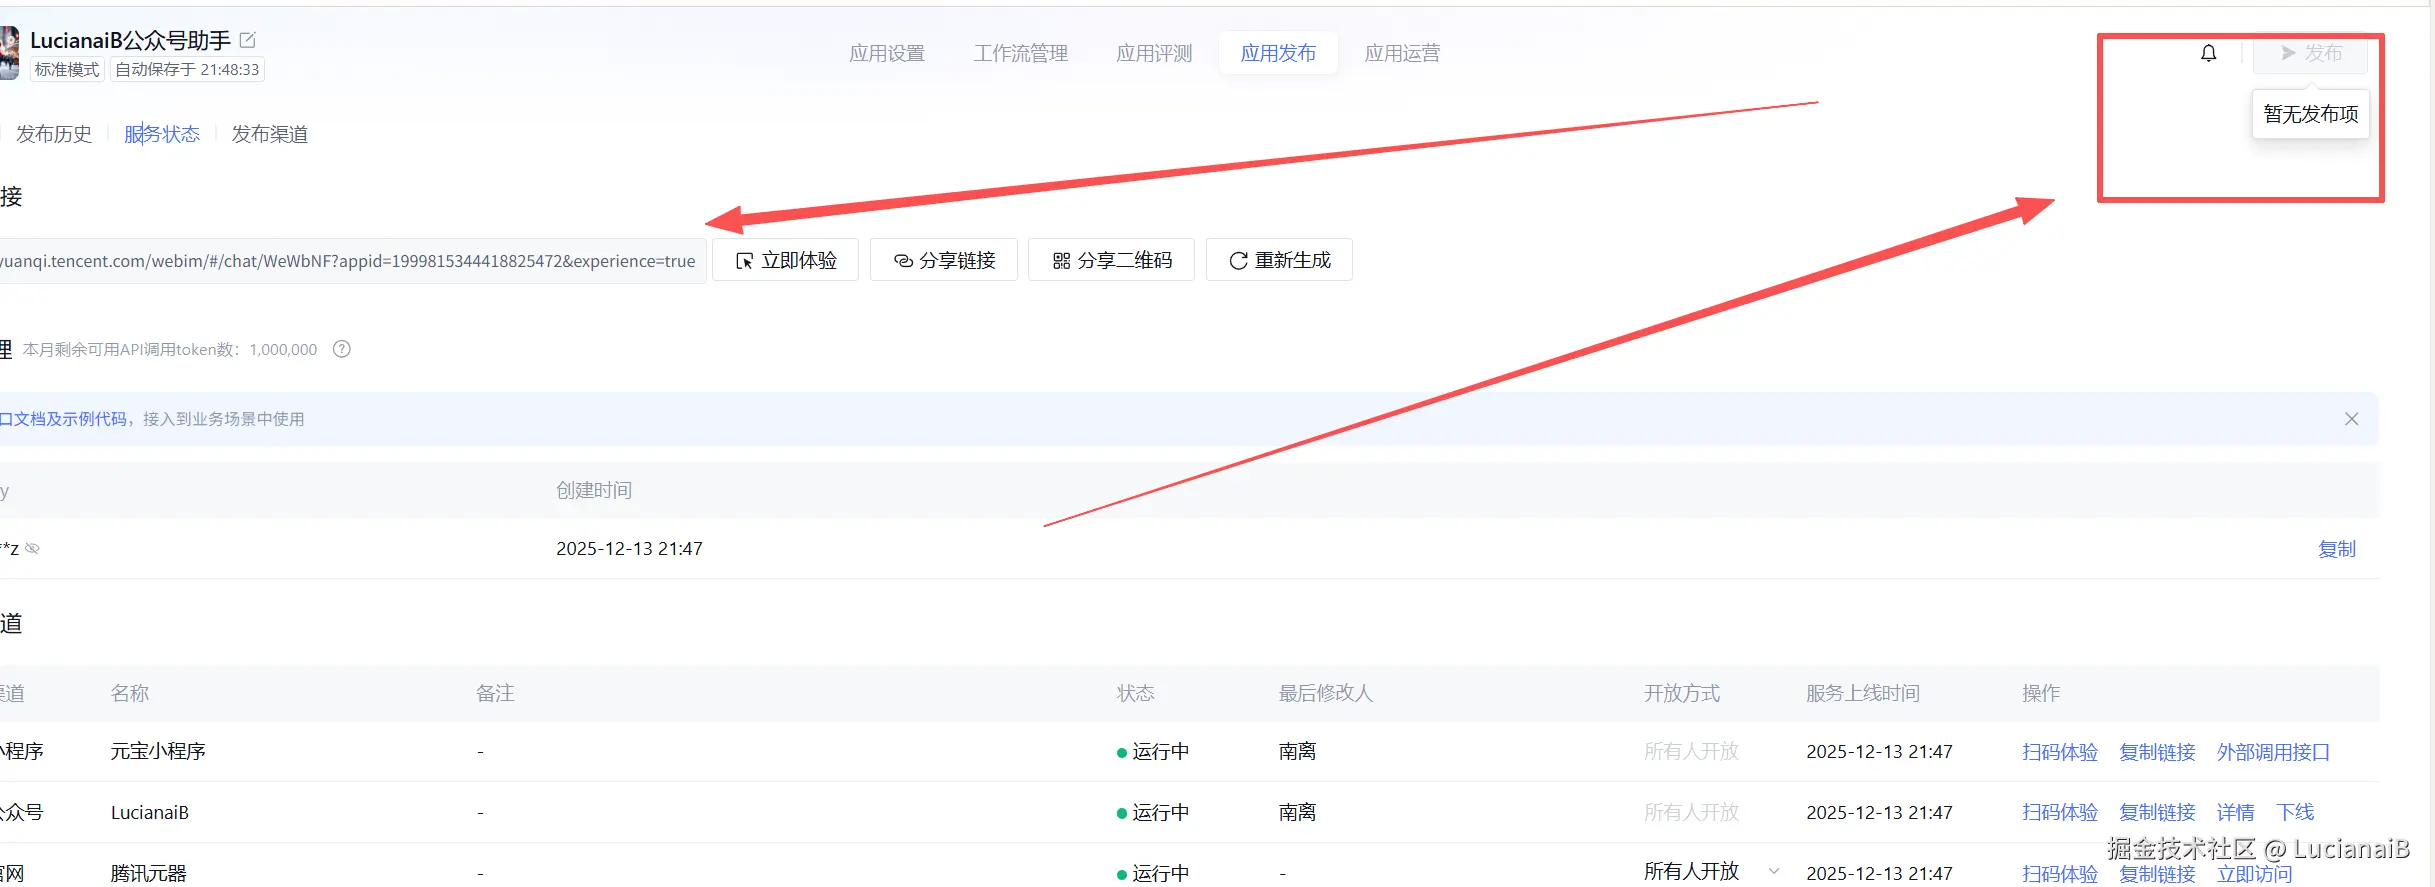Close the blue info banner

point(2351,419)
